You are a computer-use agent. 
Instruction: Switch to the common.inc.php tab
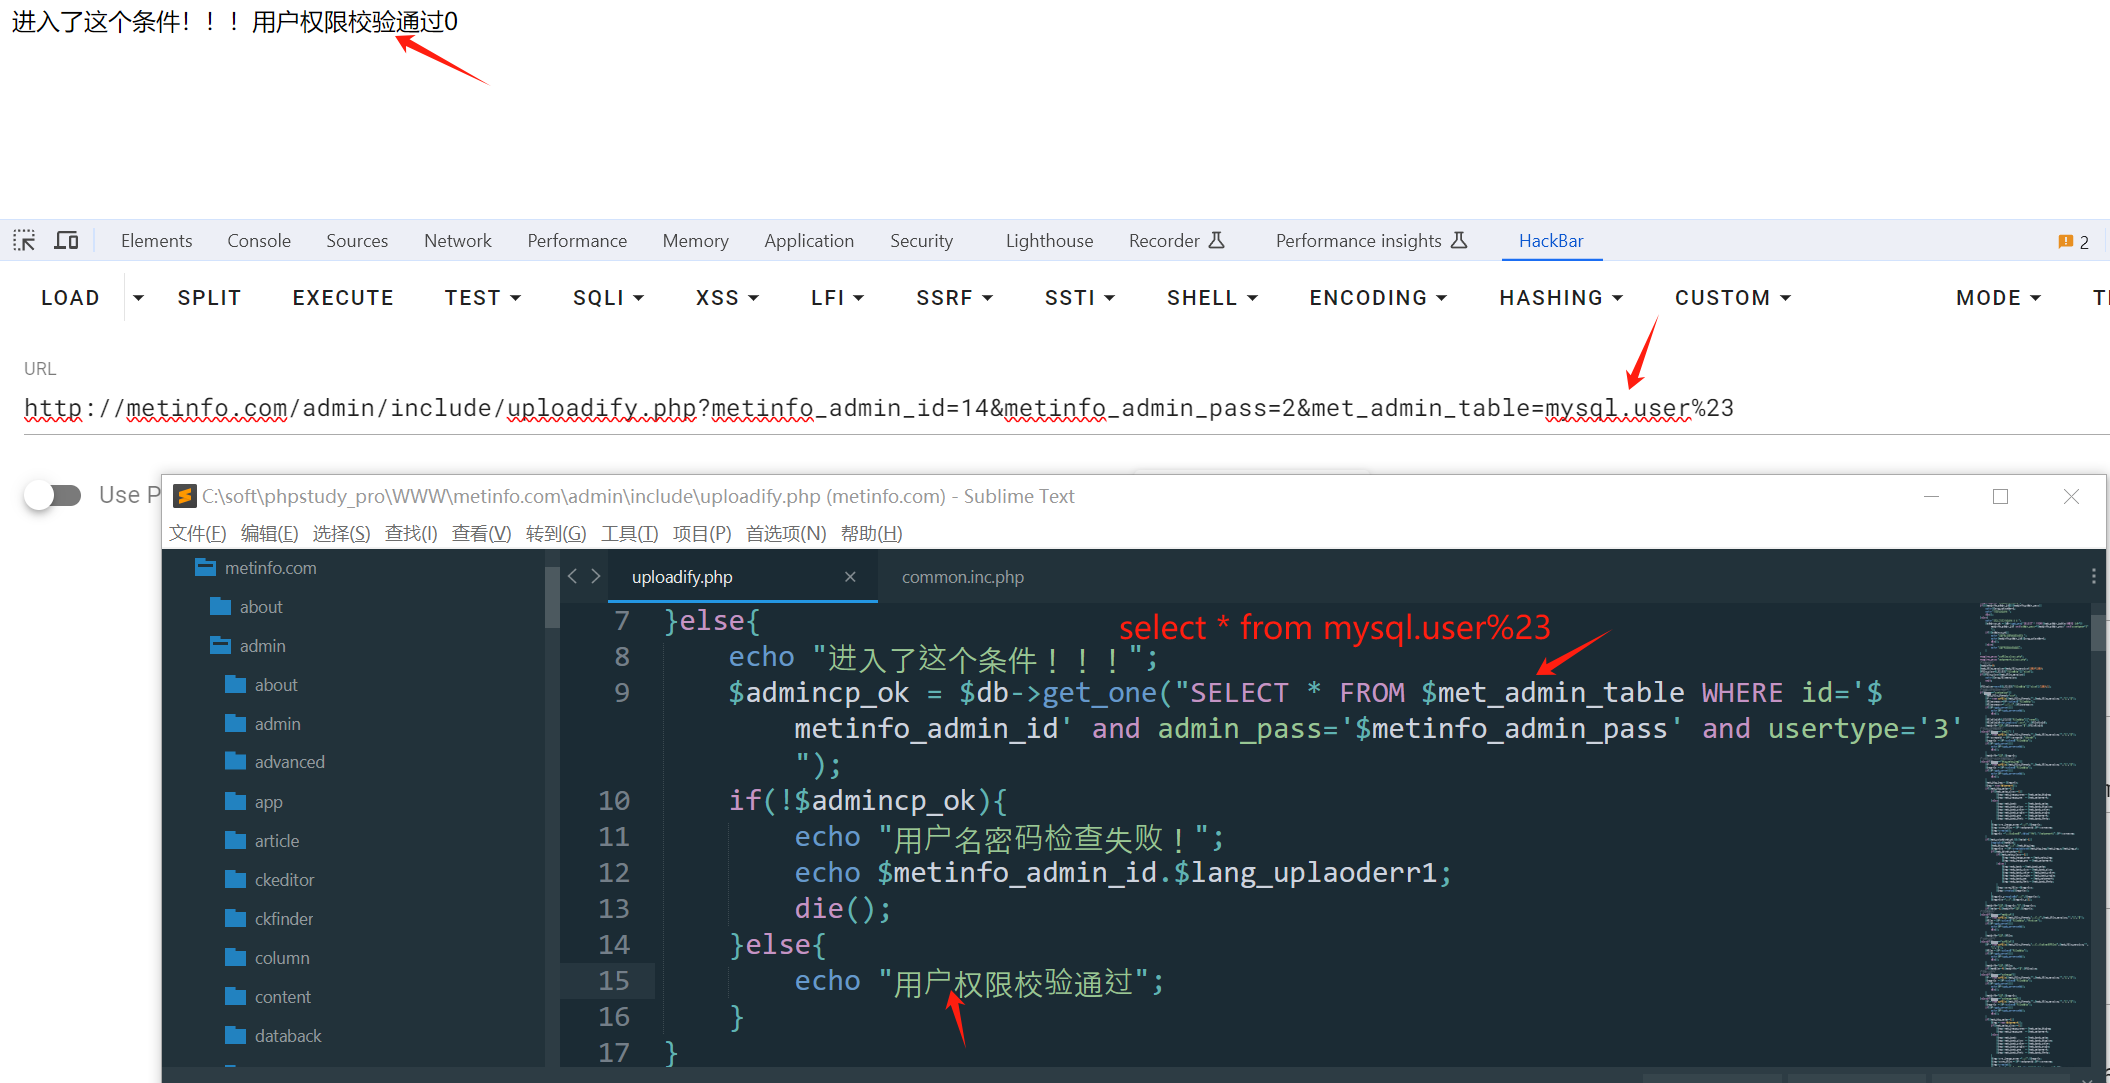coord(962,577)
